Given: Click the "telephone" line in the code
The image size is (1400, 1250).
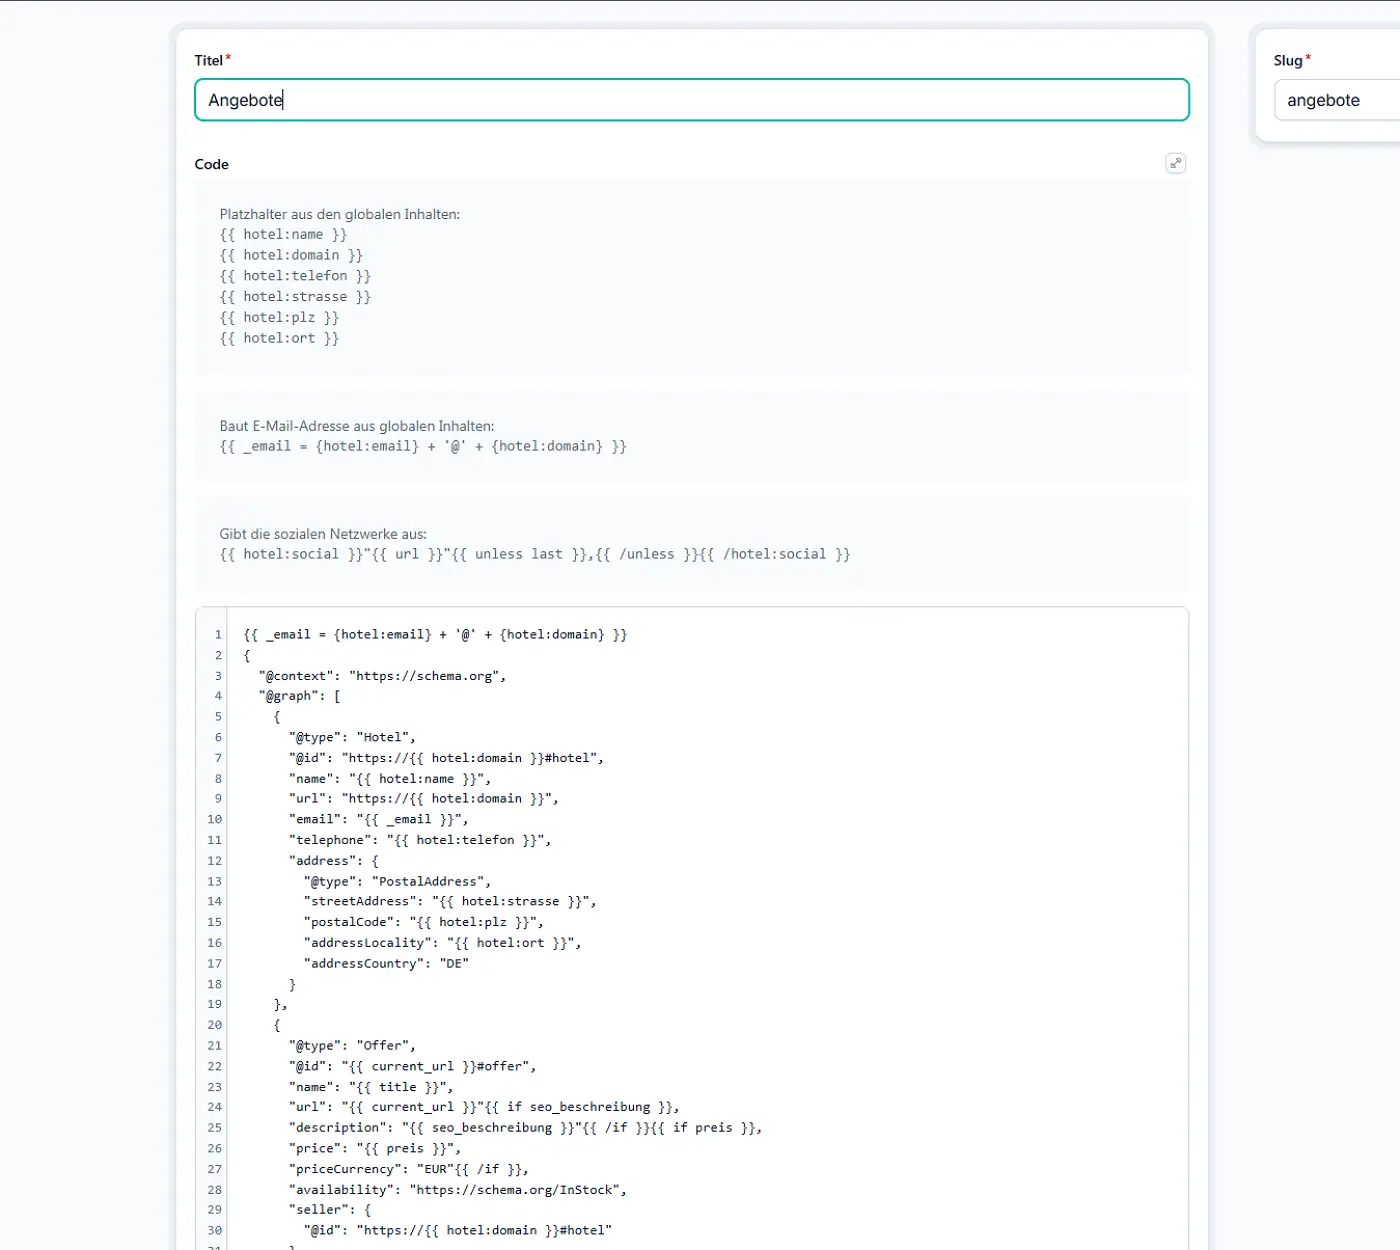Looking at the screenshot, I should coord(419,840).
